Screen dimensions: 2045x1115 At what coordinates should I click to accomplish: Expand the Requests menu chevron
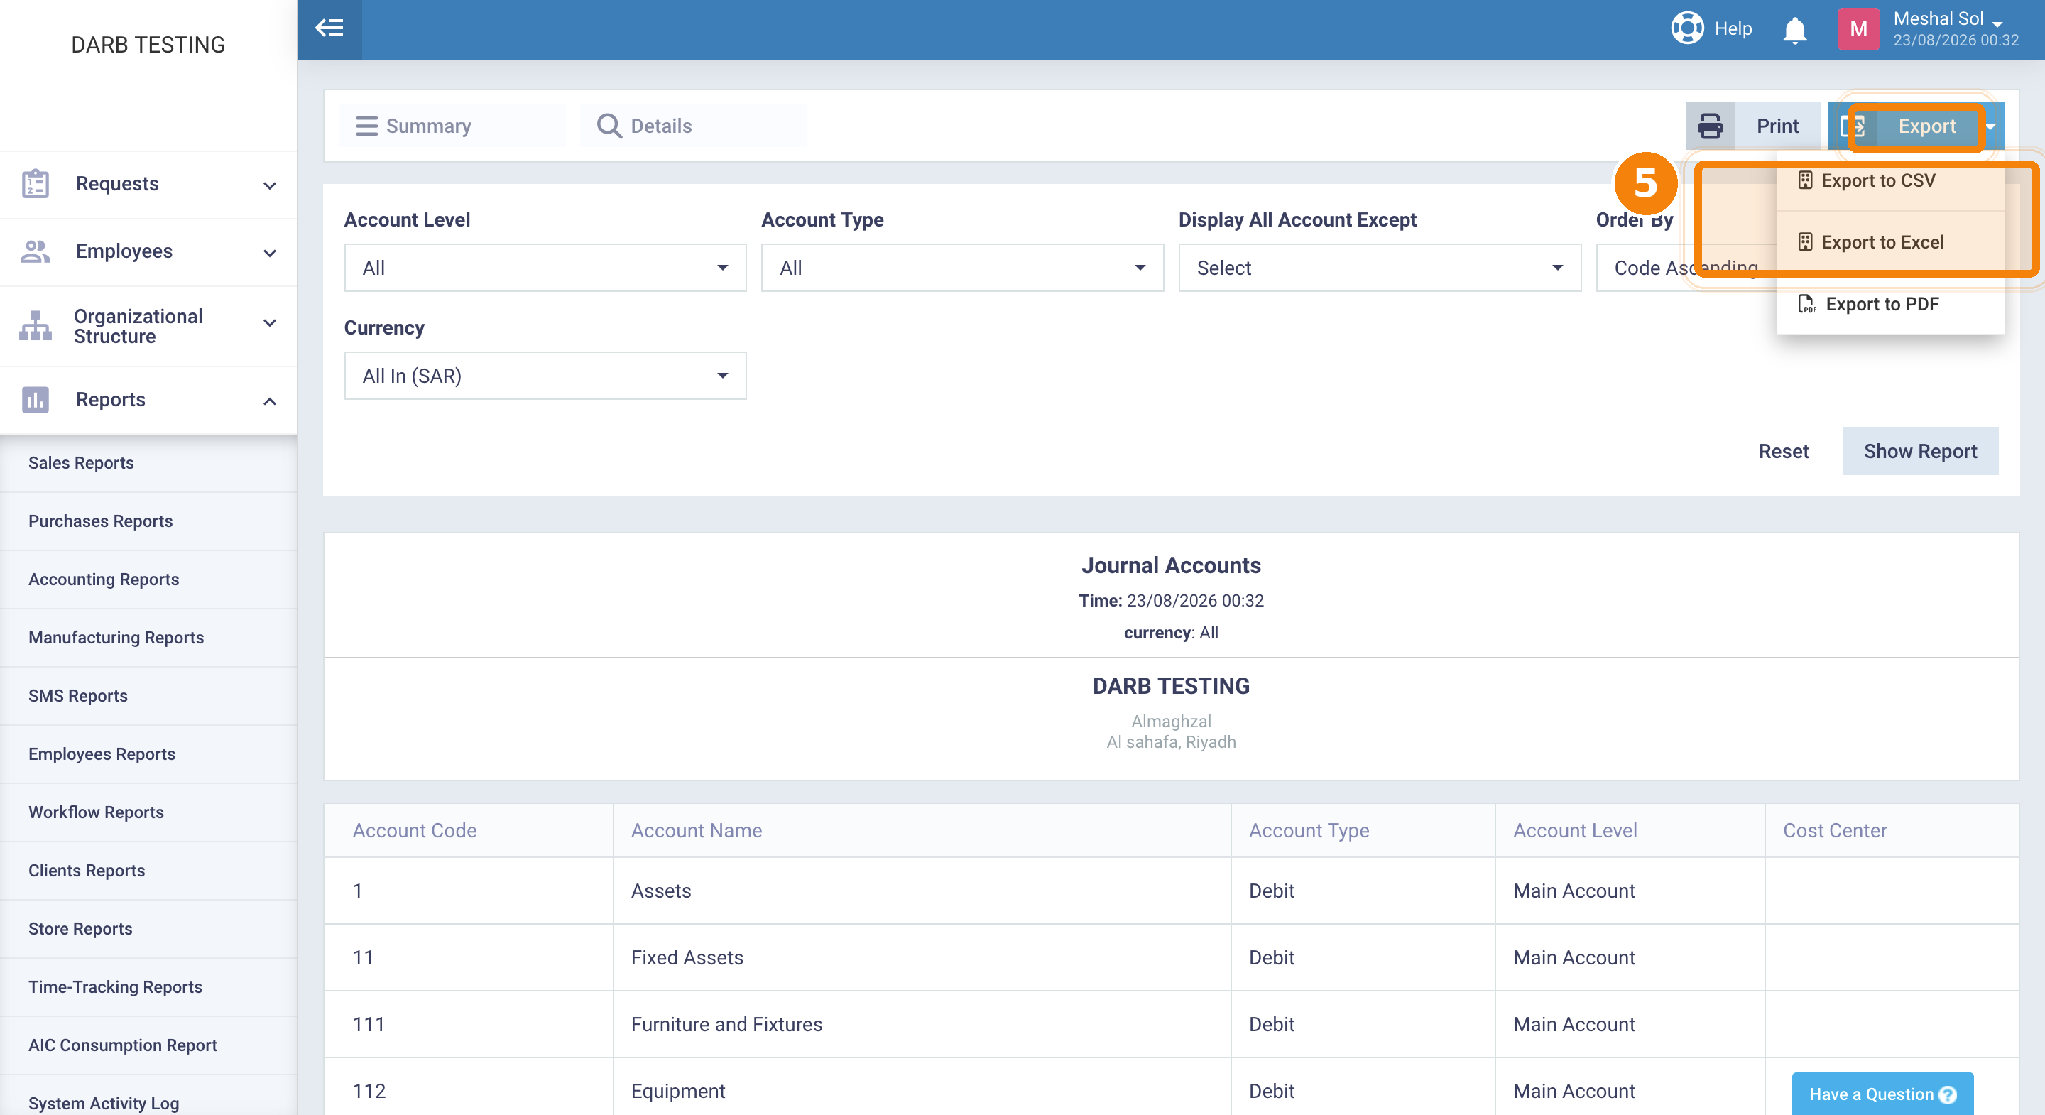(x=269, y=185)
